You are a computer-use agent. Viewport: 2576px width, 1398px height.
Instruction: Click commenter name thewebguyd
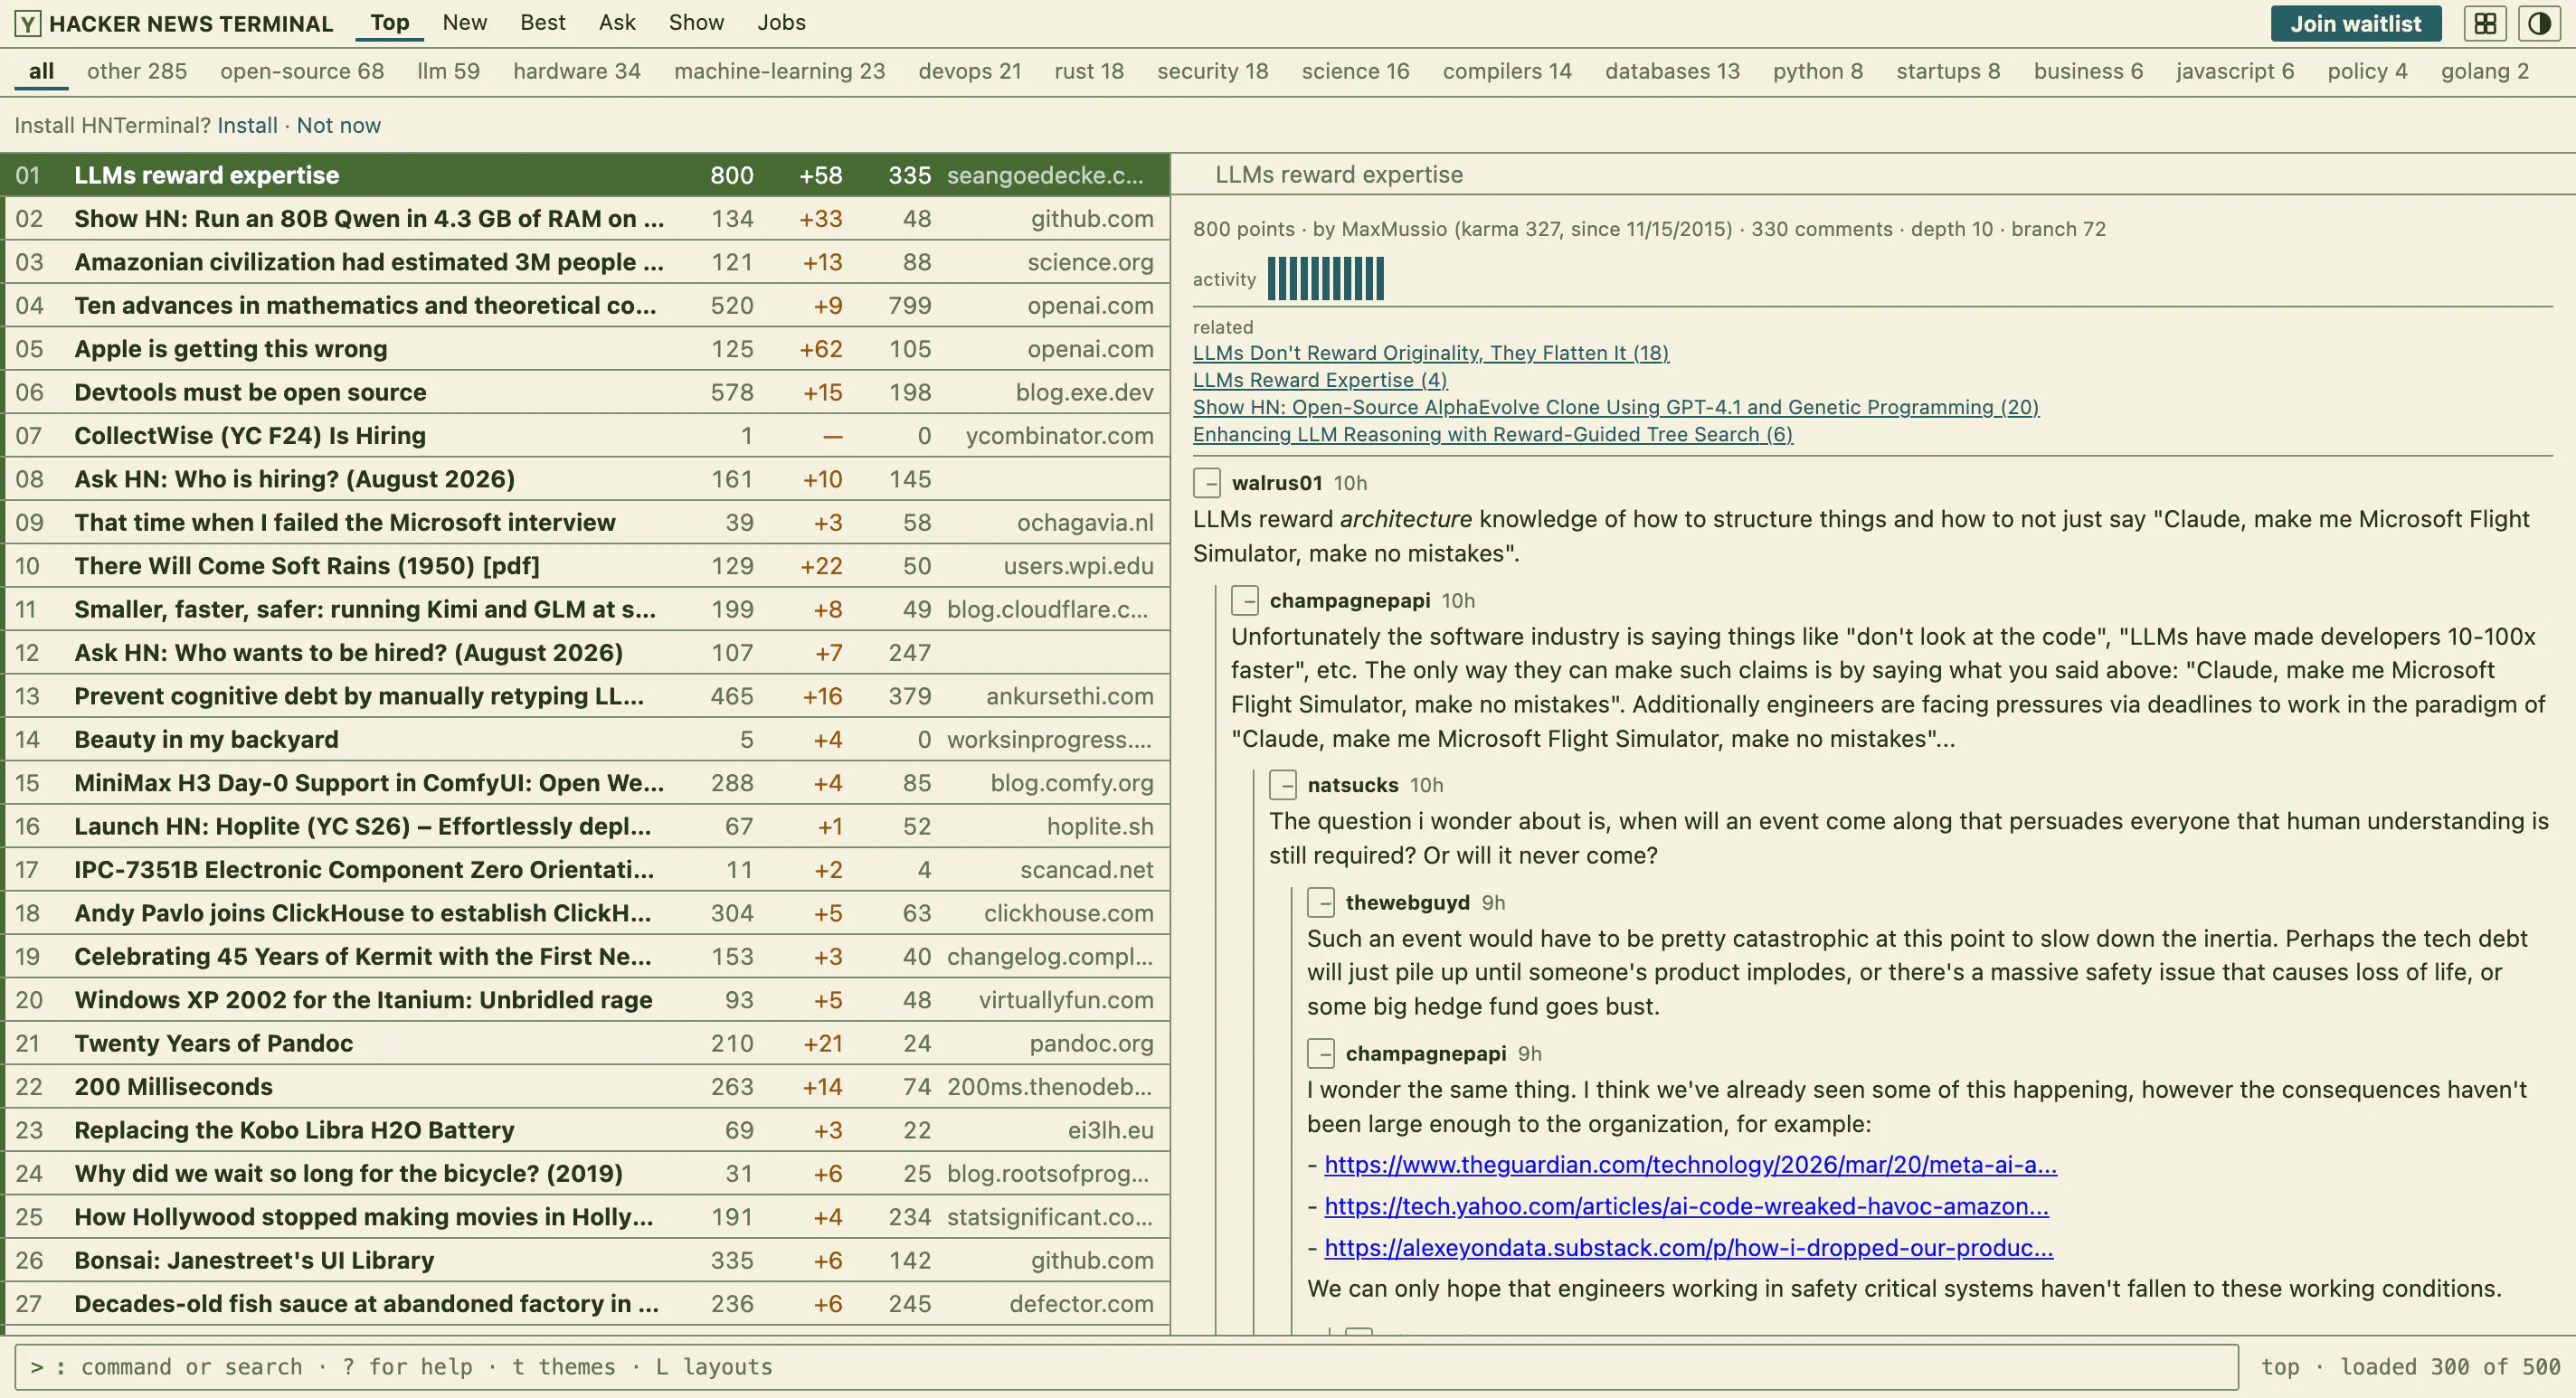1408,903
